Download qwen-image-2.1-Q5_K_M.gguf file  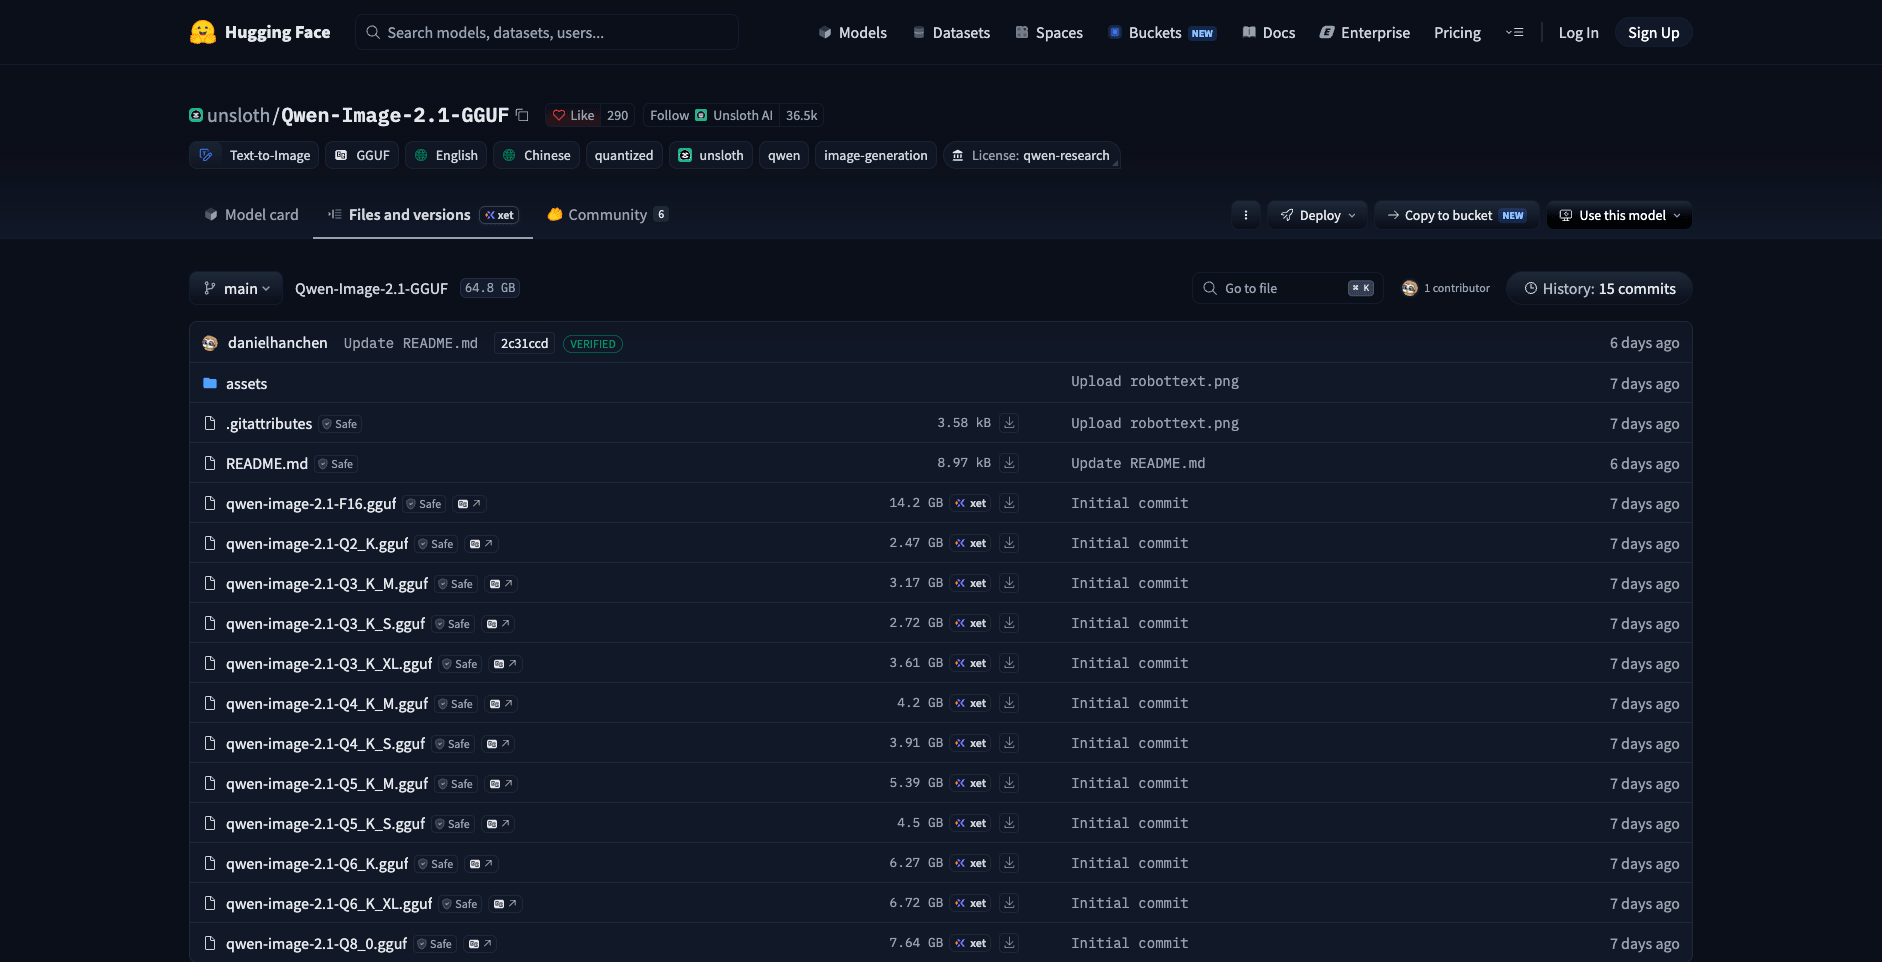coord(1009,783)
